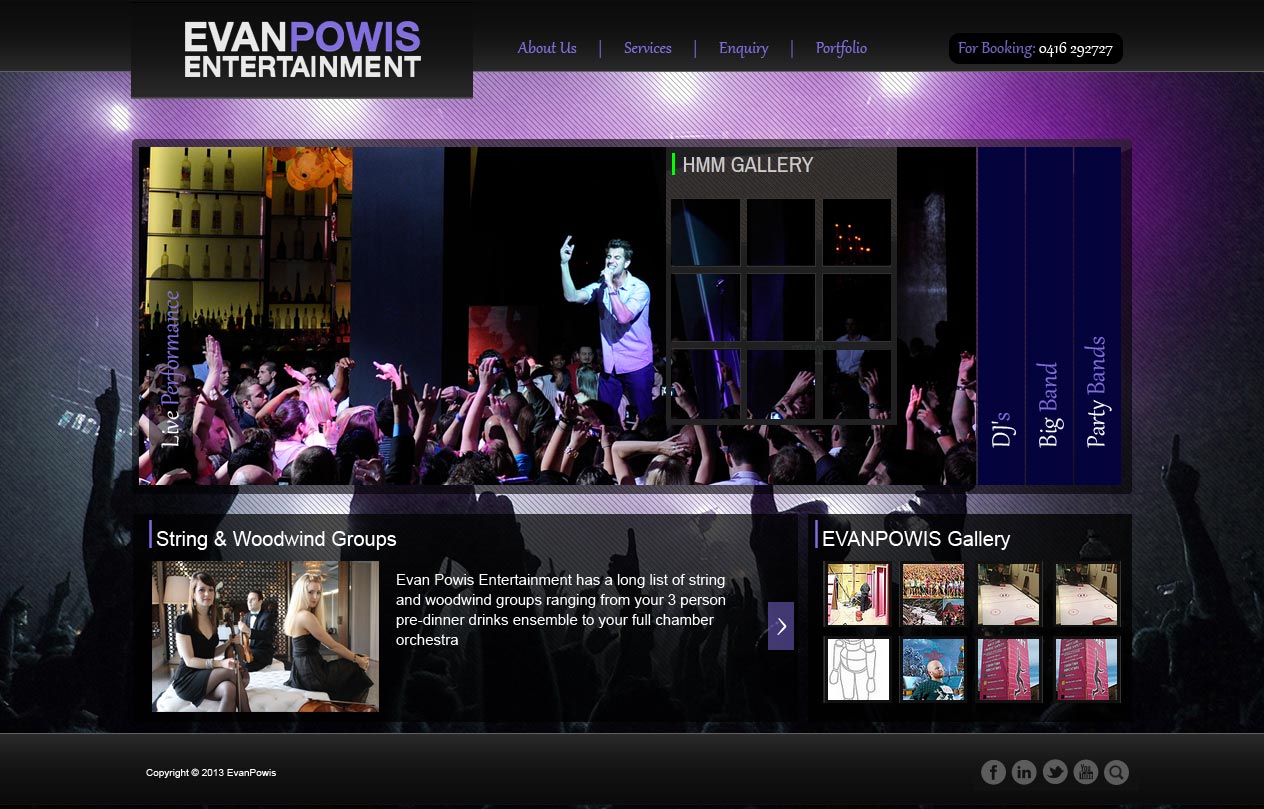Open the YouTube footer icon
The image size is (1264, 809).
1086,772
